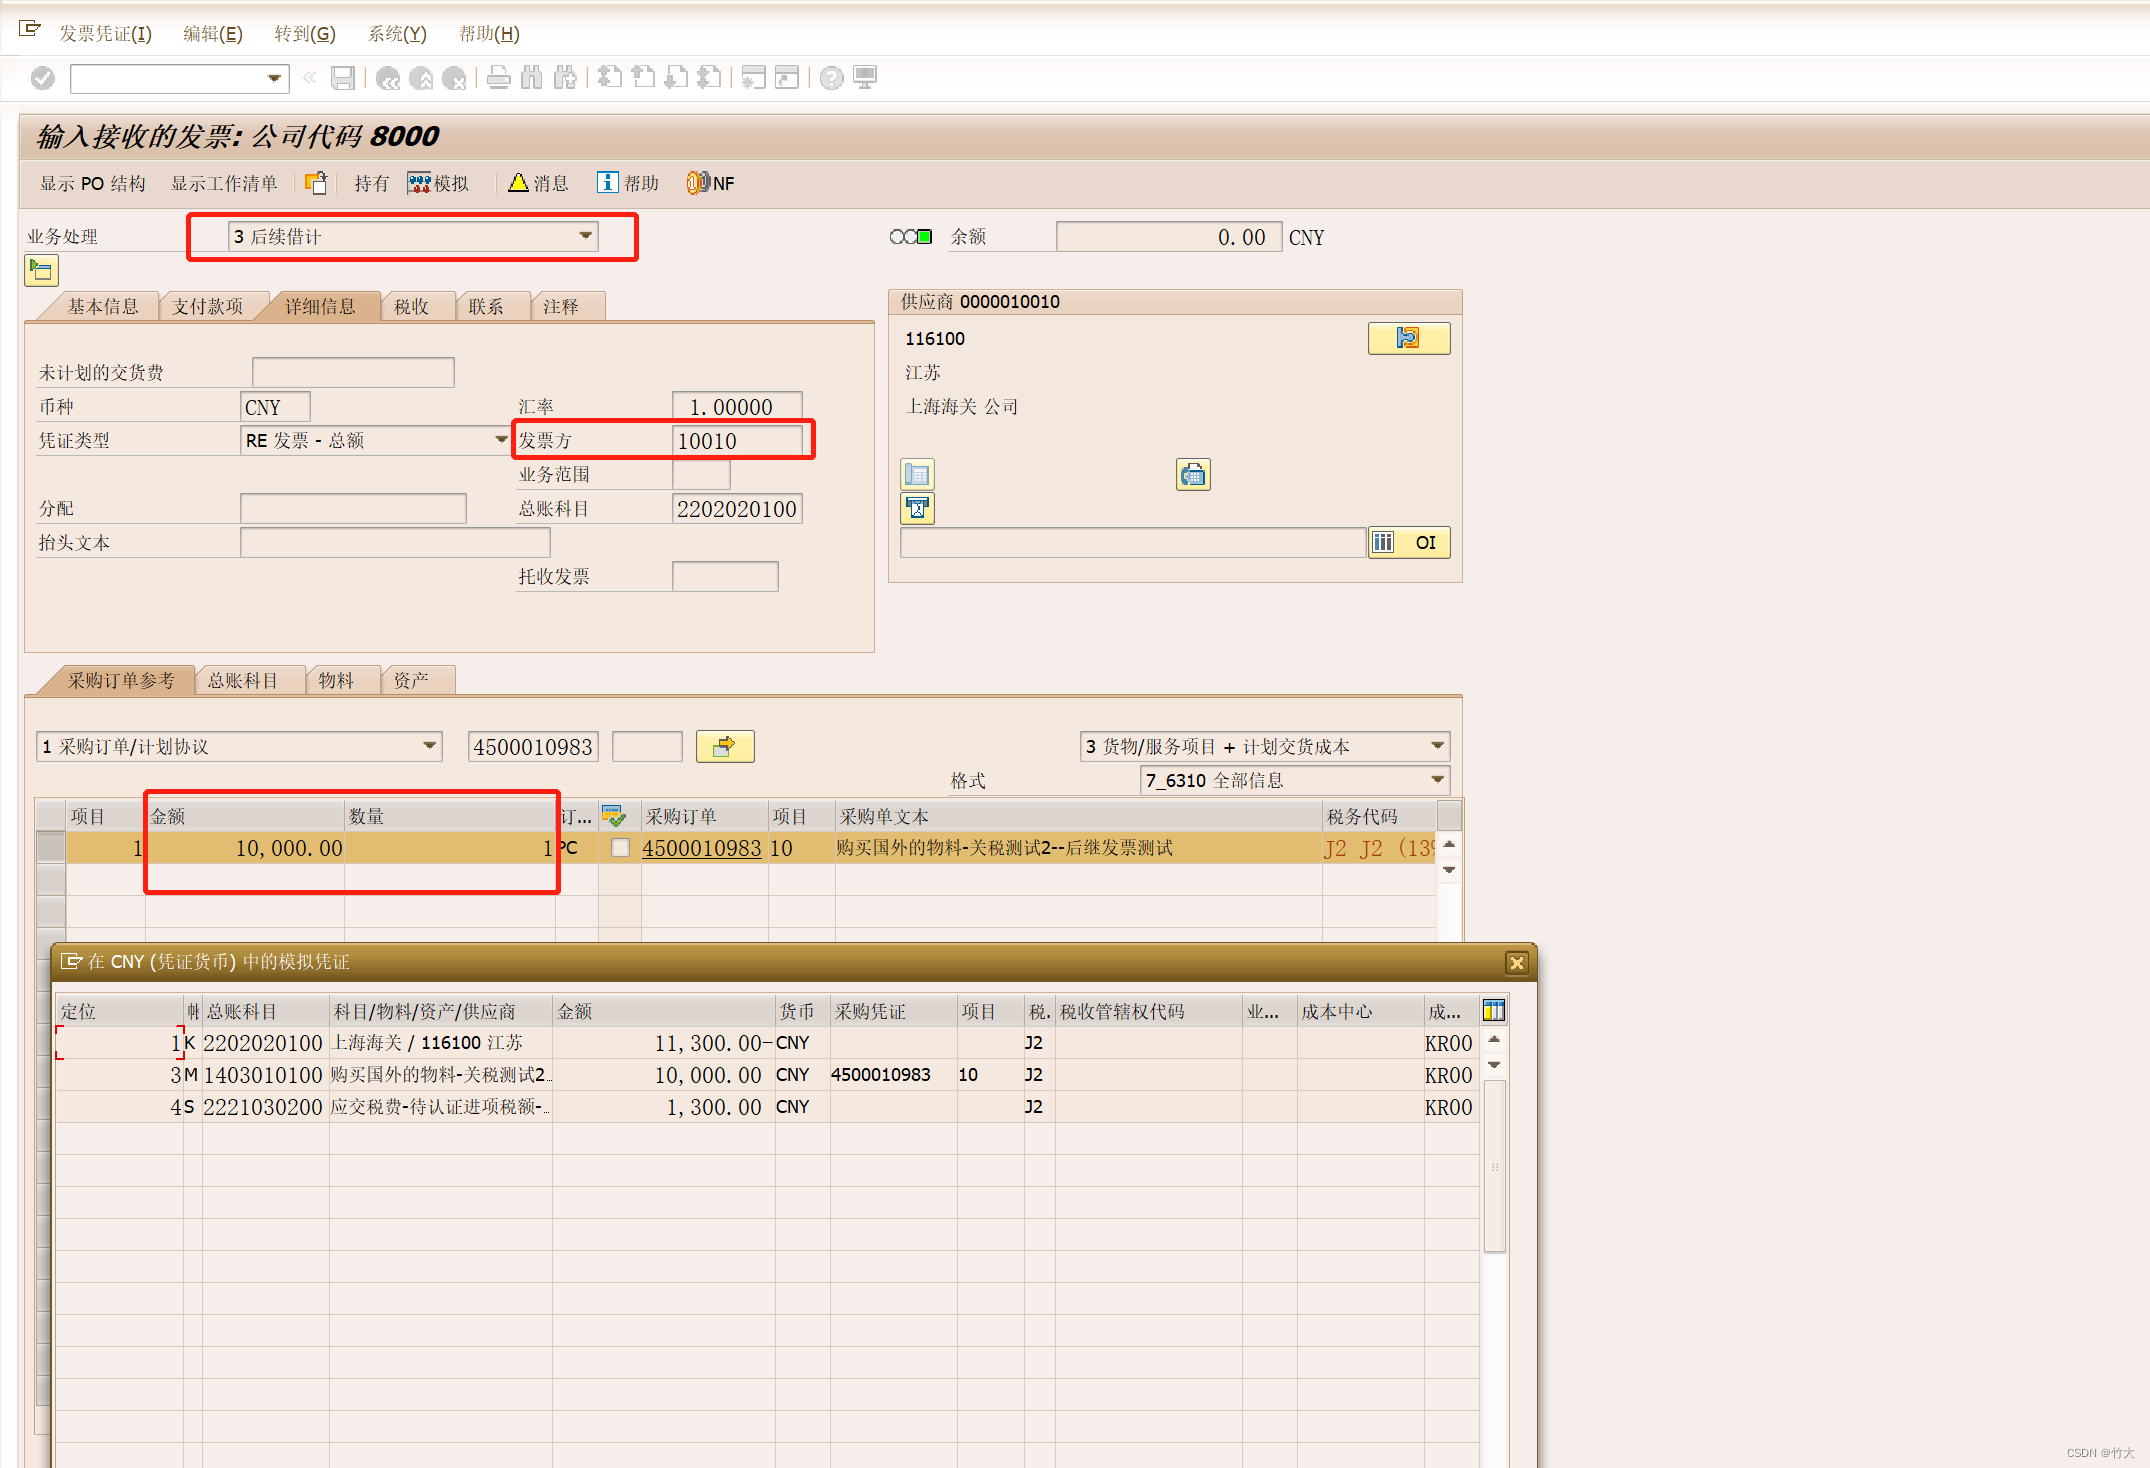Click the OI open items button
This screenshot has height=1468, width=2150.
click(x=1409, y=542)
